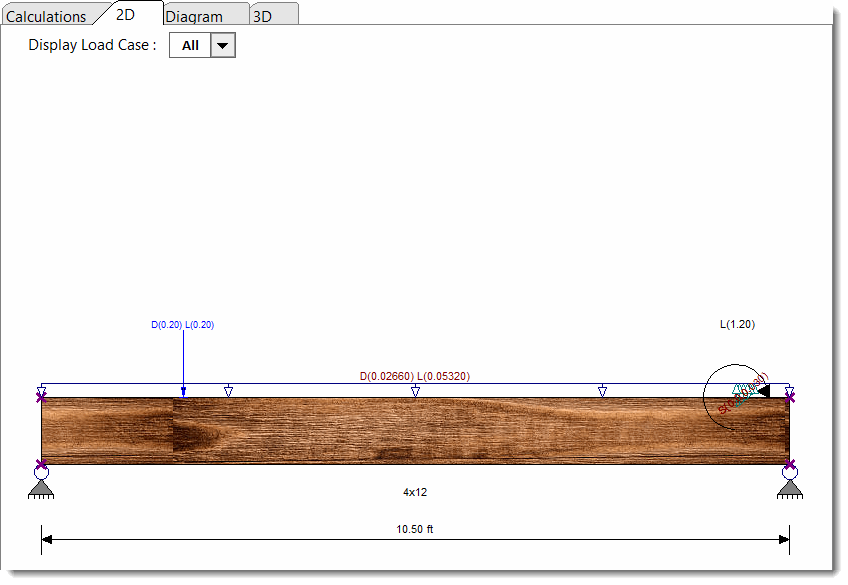Screen dimensions: 848x585
Task: Click the 10.50 ft dimension line
Action: (414, 539)
